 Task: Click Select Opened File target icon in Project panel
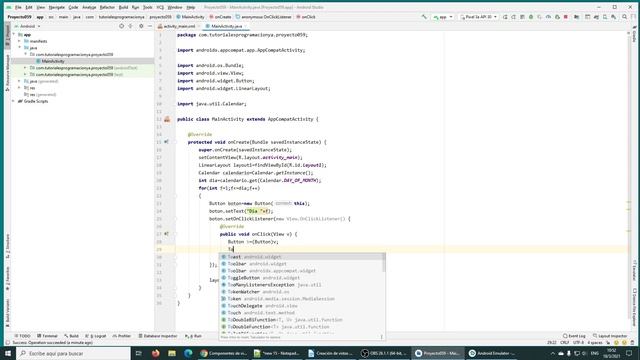[121, 26]
